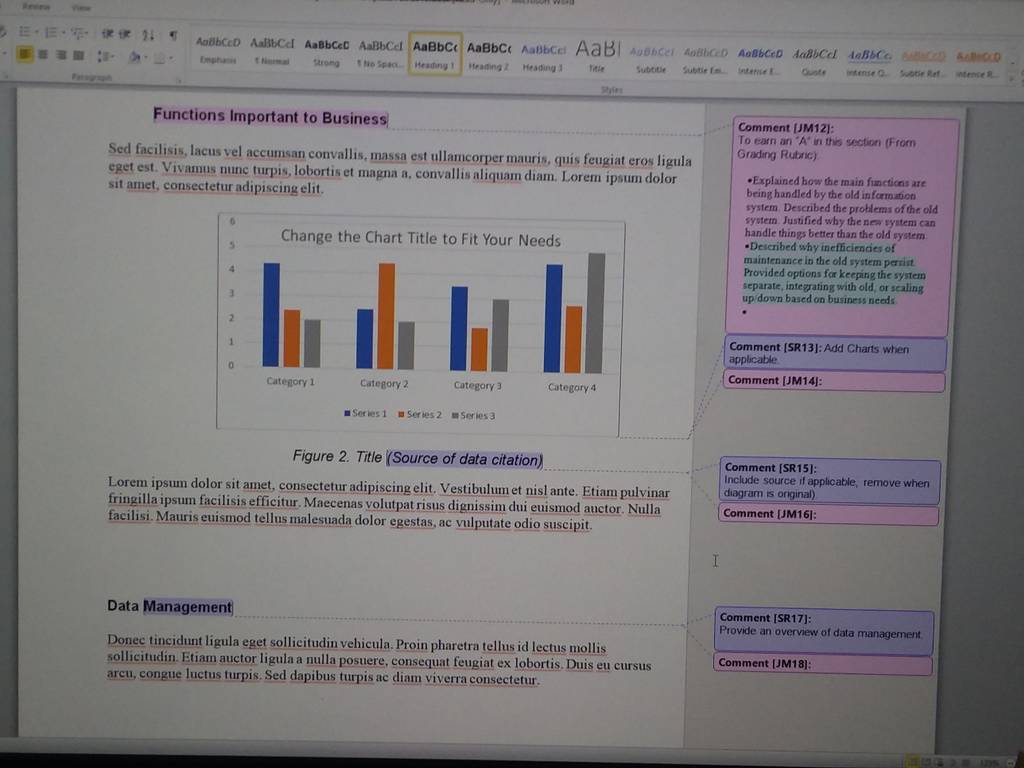Image resolution: width=1024 pixels, height=768 pixels.
Task: Open the Review ribbon tab
Action: pyautogui.click(x=36, y=6)
